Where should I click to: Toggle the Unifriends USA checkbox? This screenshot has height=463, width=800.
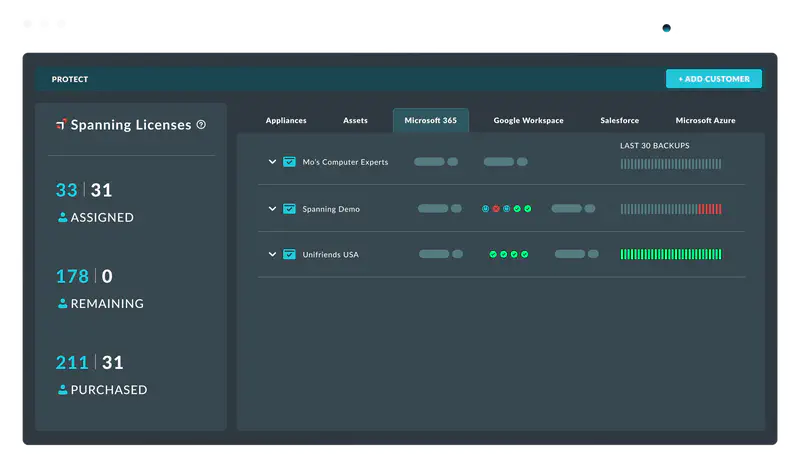click(x=289, y=254)
